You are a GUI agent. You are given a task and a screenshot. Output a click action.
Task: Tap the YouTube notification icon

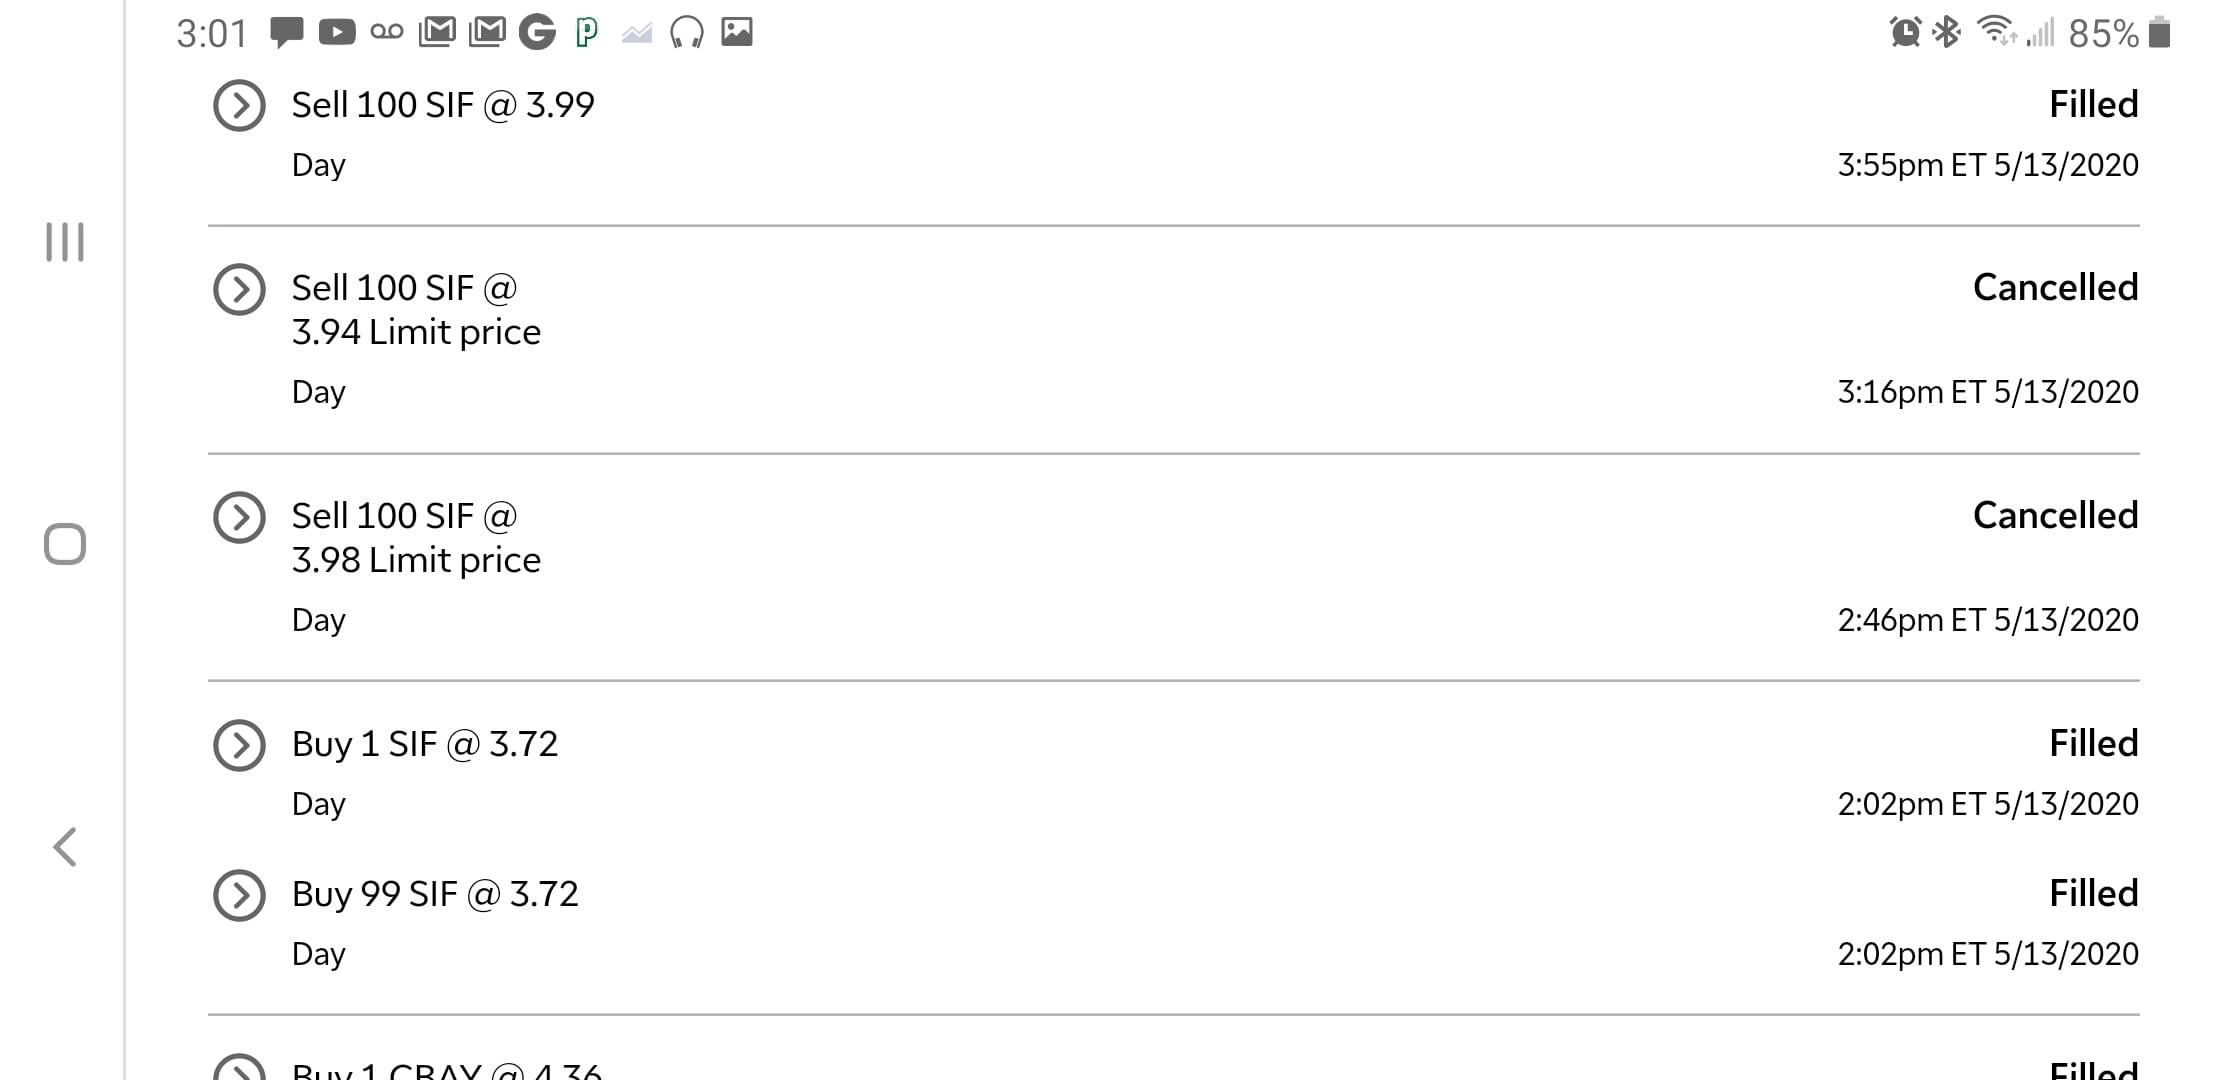coord(337,33)
